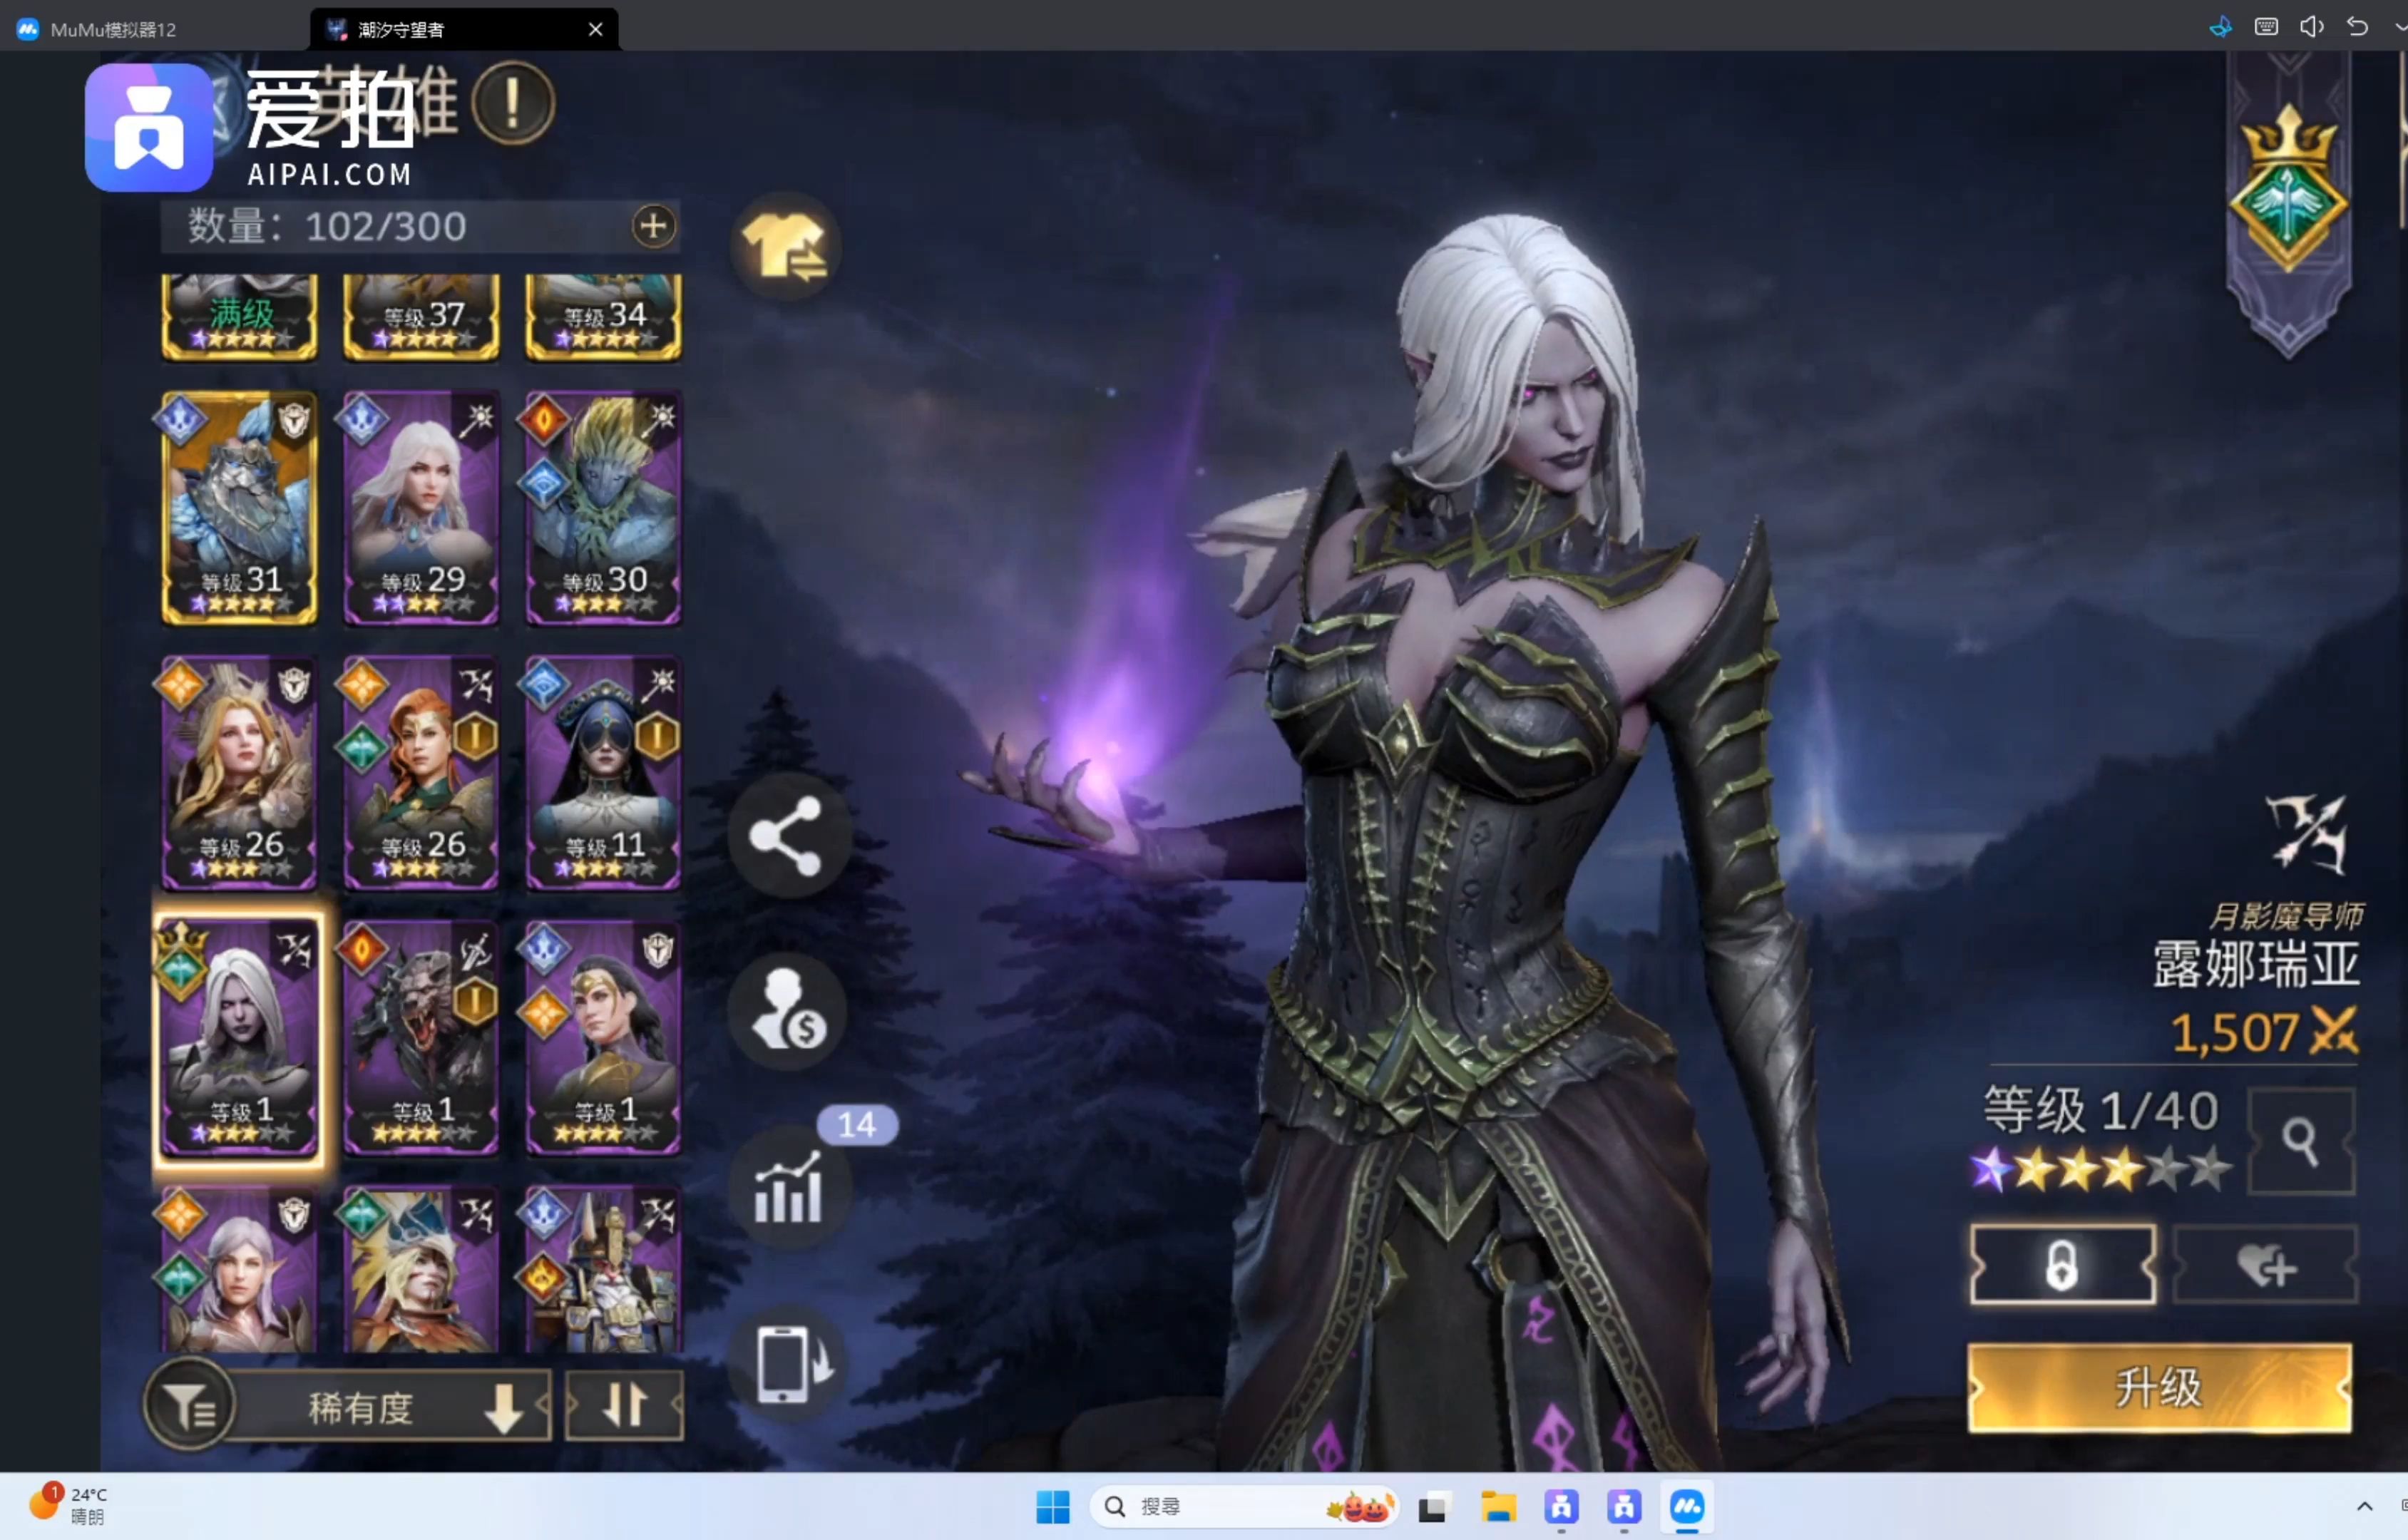The height and width of the screenshot is (1540, 2408).
Task: Click the power value 1,507
Action: [2234, 1032]
